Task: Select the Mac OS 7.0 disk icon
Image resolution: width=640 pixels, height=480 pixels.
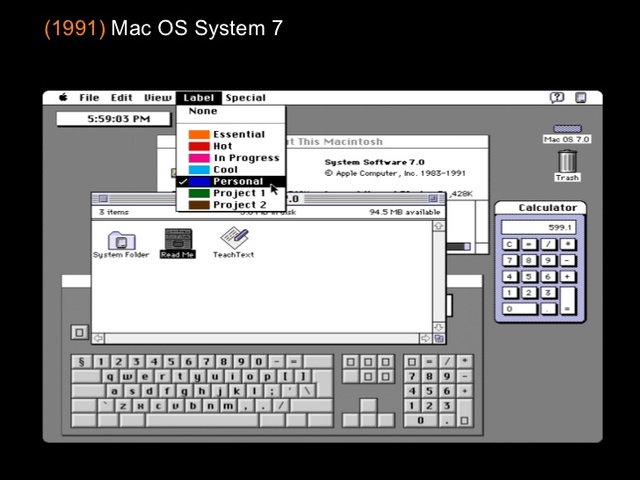Action: coord(567,129)
